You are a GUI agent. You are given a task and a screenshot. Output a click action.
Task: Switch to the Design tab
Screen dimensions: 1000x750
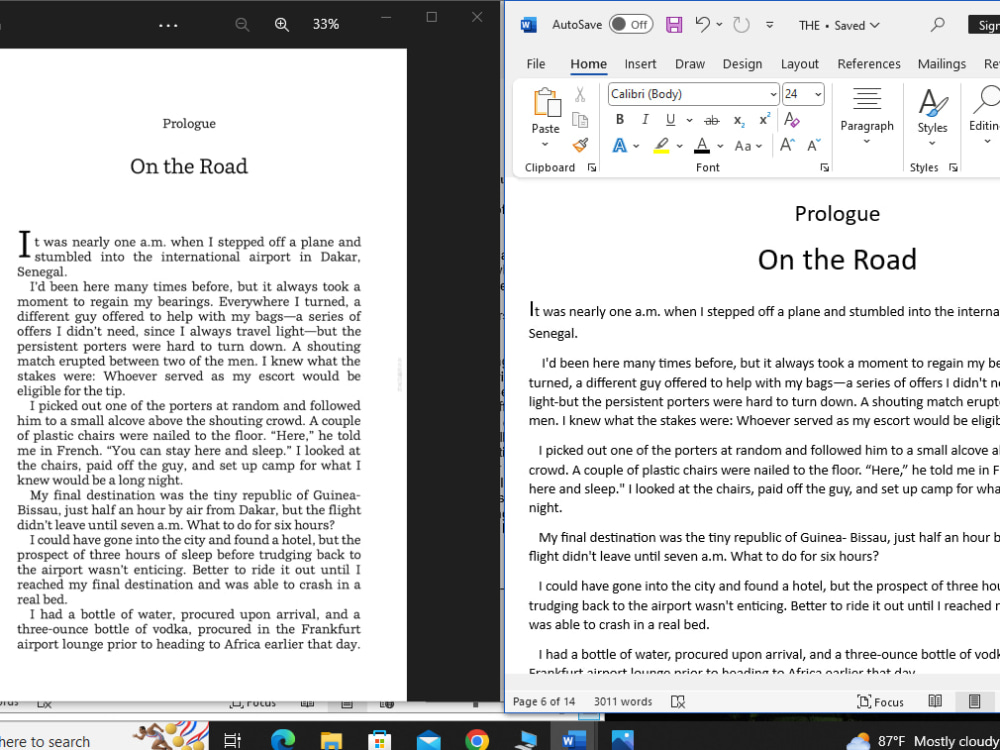point(742,64)
